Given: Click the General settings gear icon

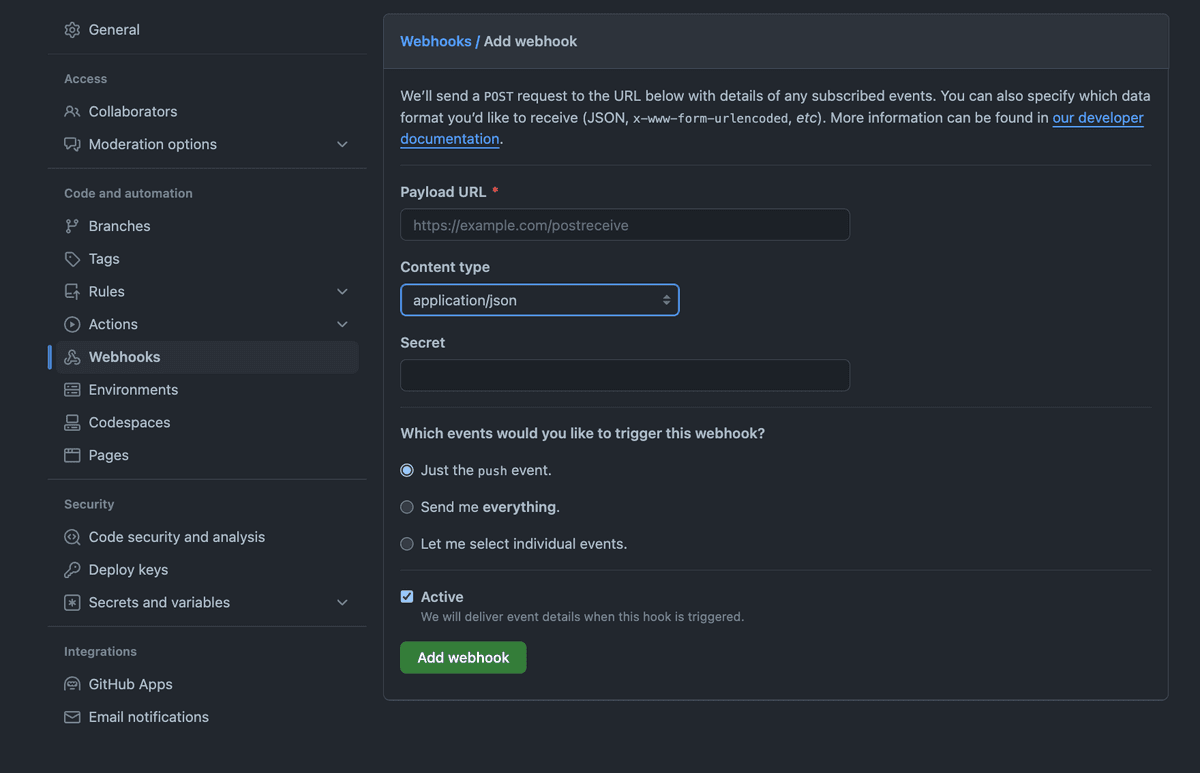Looking at the screenshot, I should click(71, 29).
